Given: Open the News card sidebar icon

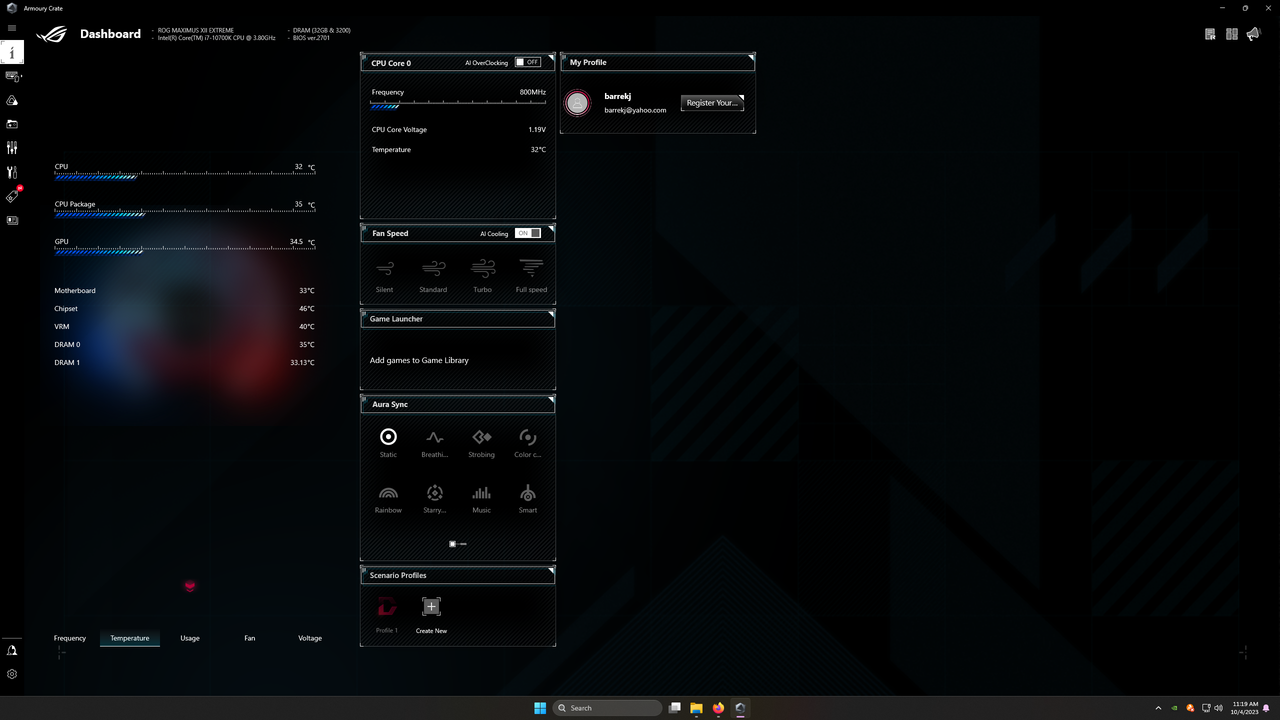Looking at the screenshot, I should [x=12, y=220].
